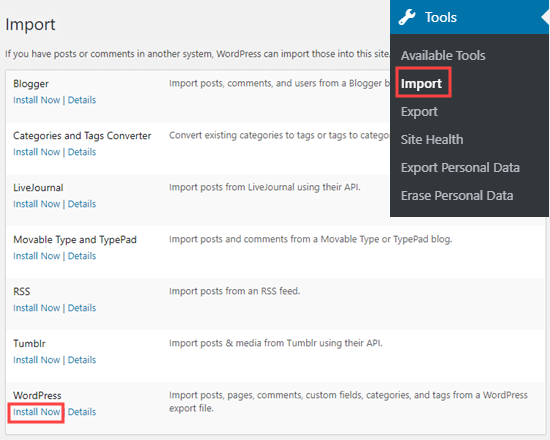The width and height of the screenshot is (550, 440).
Task: View Details for Categories and Tags Converter
Action: 82,152
